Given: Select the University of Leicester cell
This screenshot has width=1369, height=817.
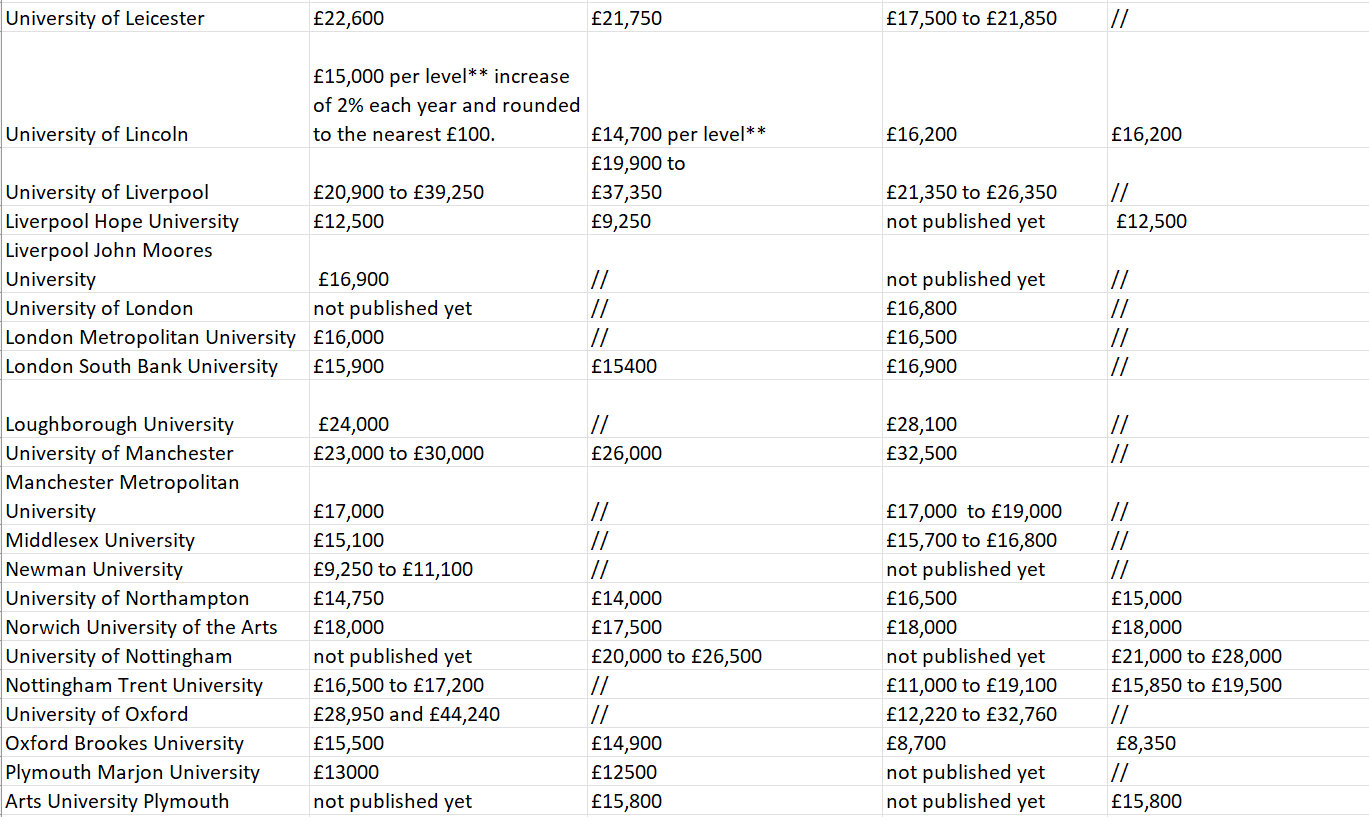Looking at the screenshot, I should pyautogui.click(x=105, y=18).
